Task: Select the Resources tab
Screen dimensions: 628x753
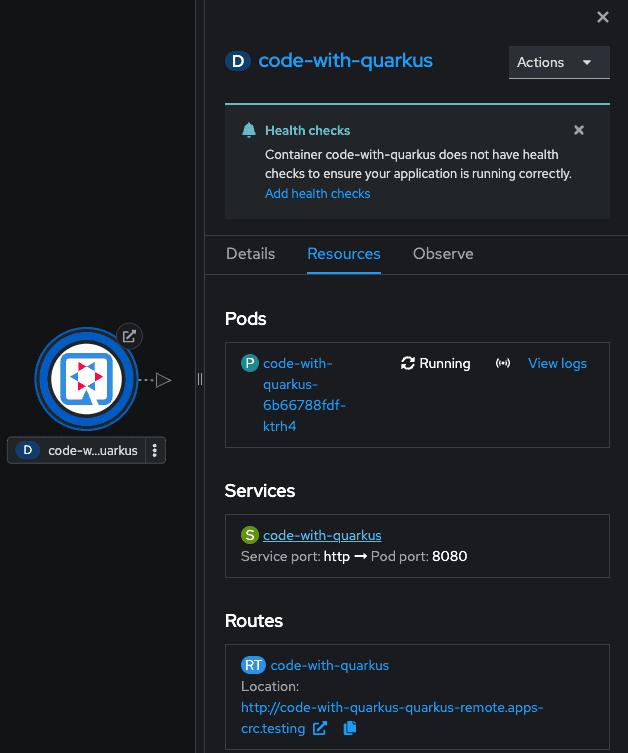Action: click(x=344, y=254)
